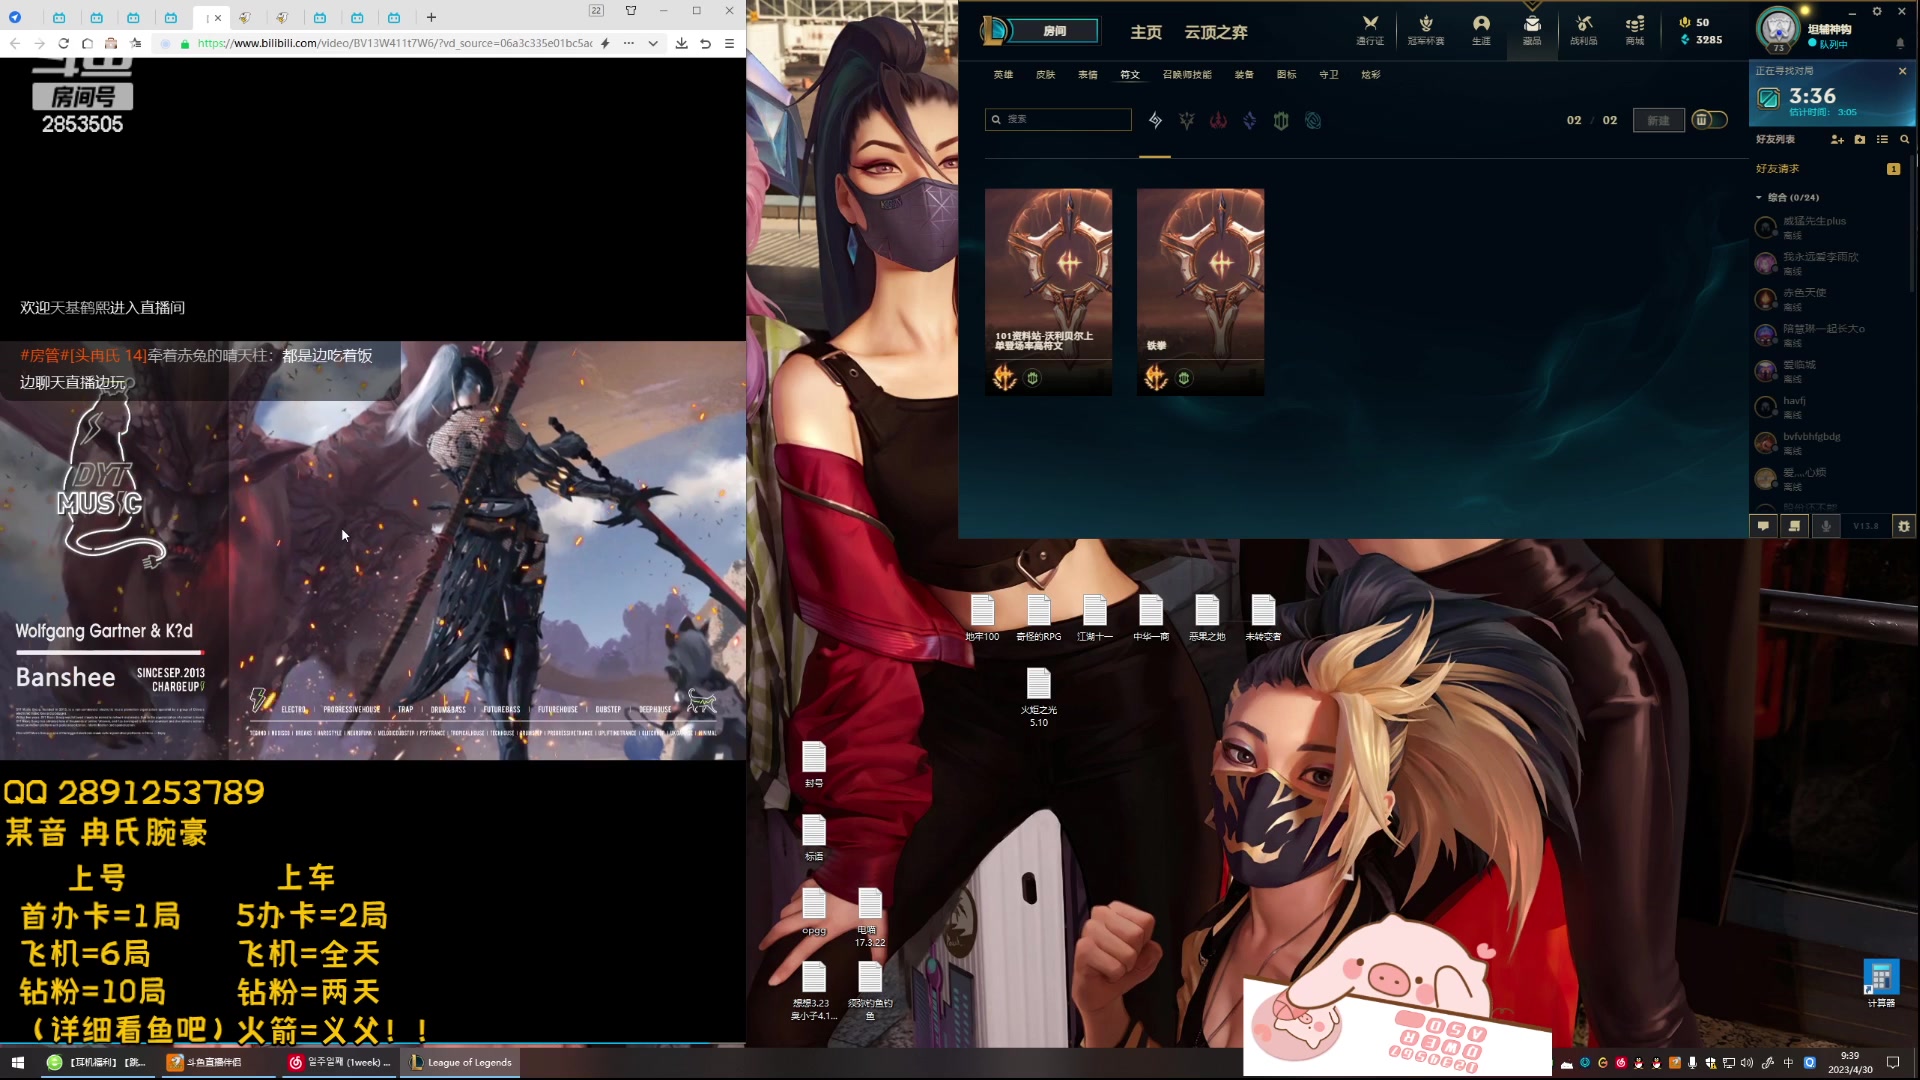Open desktop file opgg

814,912
